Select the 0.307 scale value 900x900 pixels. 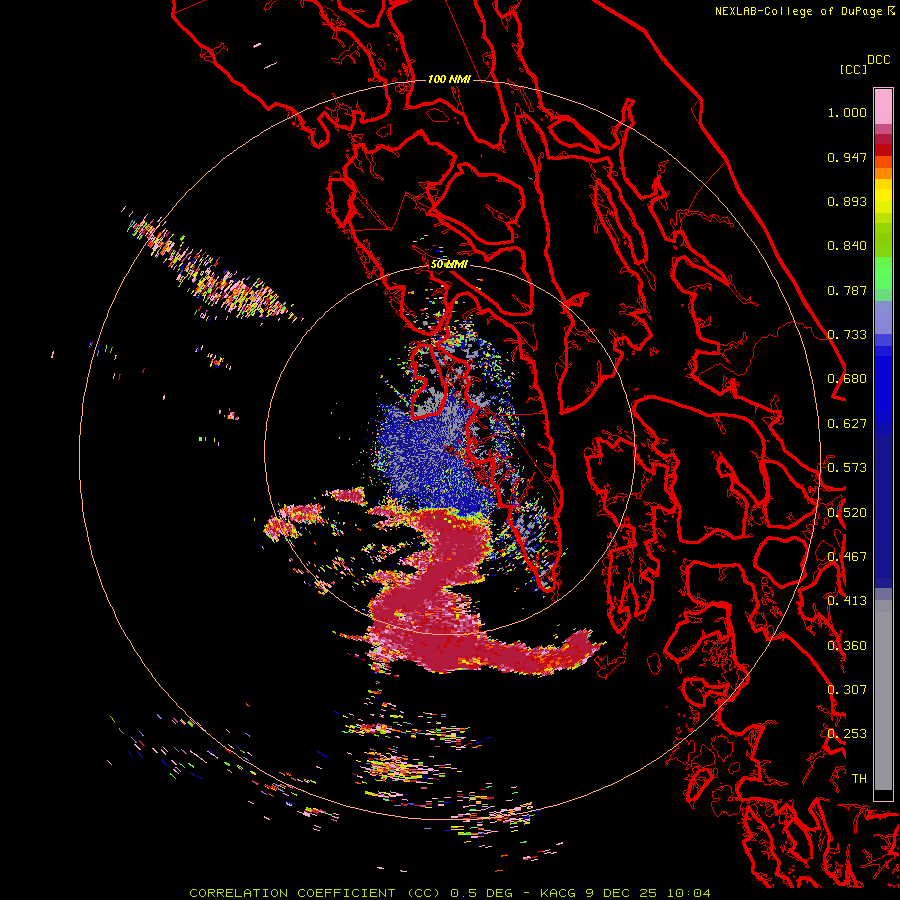click(x=847, y=690)
